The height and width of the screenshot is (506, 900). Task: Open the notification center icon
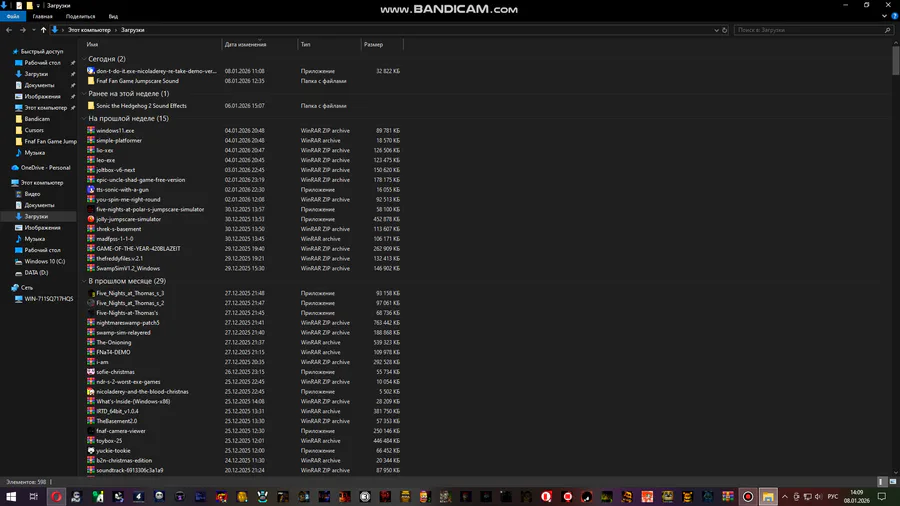tap(882, 497)
